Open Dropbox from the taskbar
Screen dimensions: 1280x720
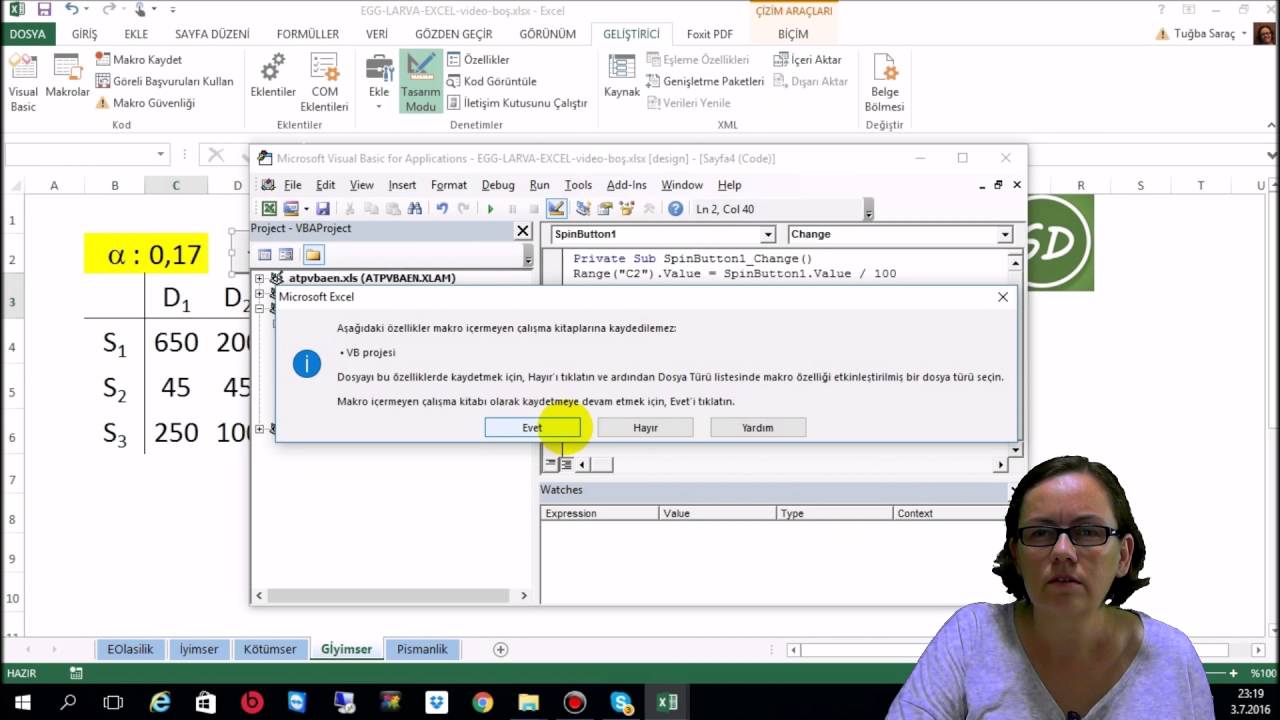pyautogui.click(x=436, y=702)
